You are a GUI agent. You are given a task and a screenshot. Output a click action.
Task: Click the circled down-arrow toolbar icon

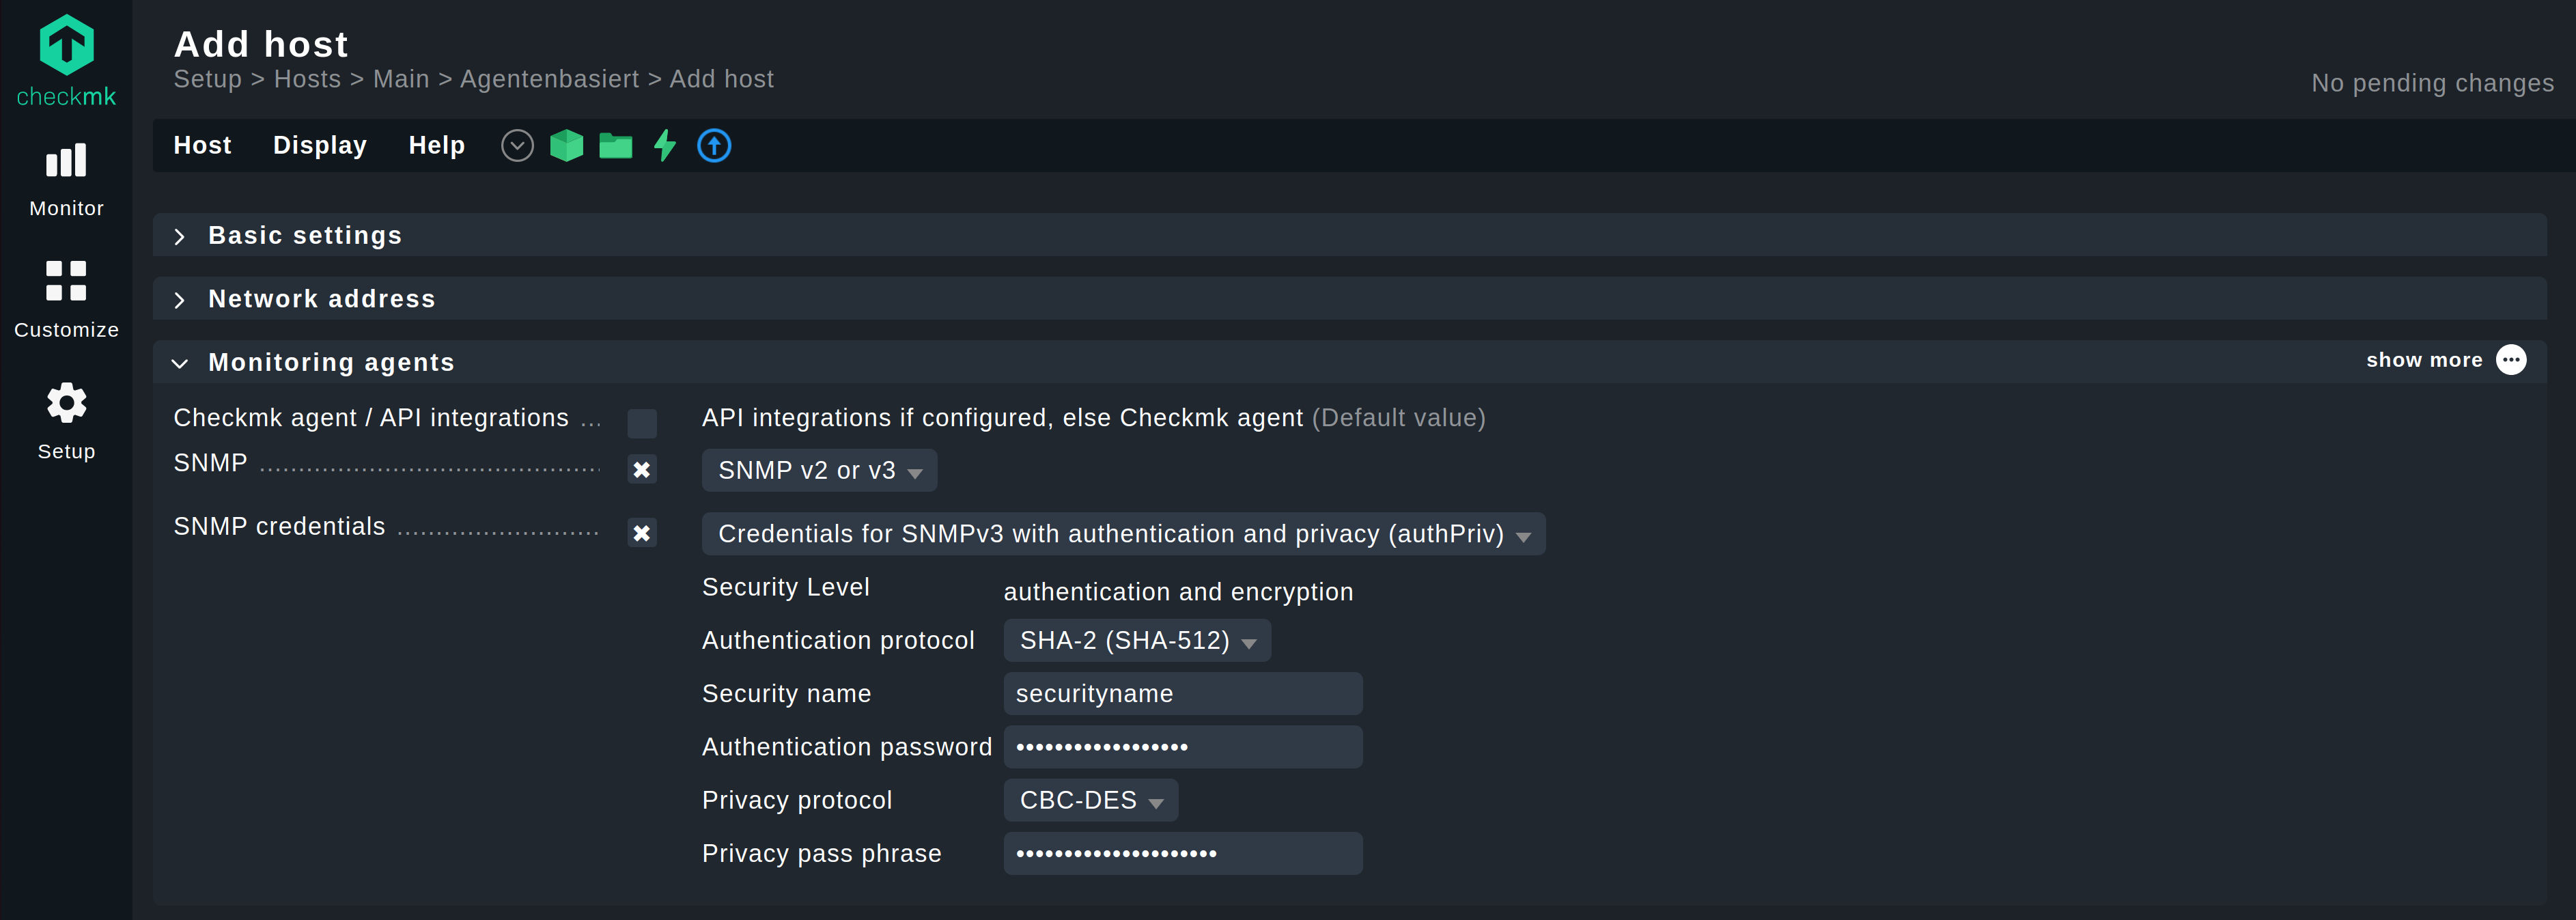click(517, 146)
